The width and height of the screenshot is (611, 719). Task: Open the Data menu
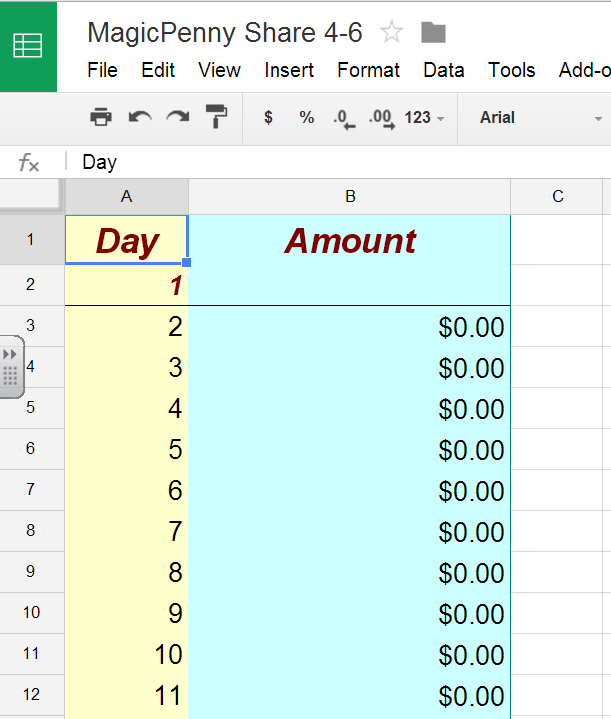point(444,70)
